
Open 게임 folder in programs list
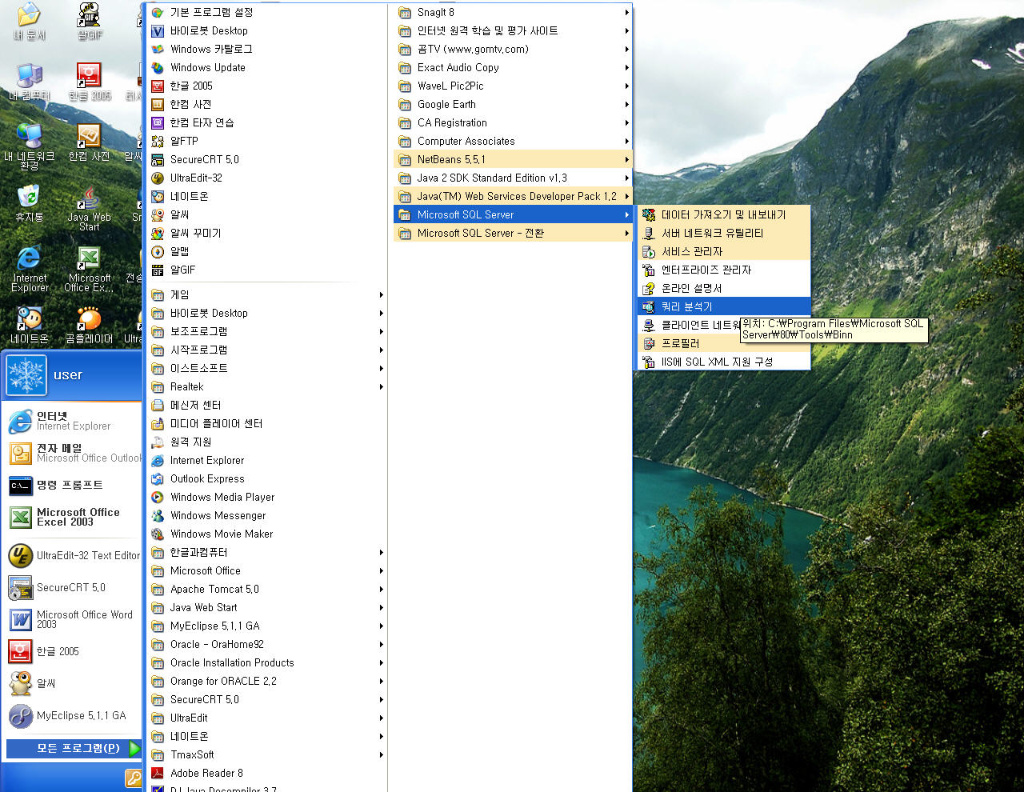coord(266,294)
